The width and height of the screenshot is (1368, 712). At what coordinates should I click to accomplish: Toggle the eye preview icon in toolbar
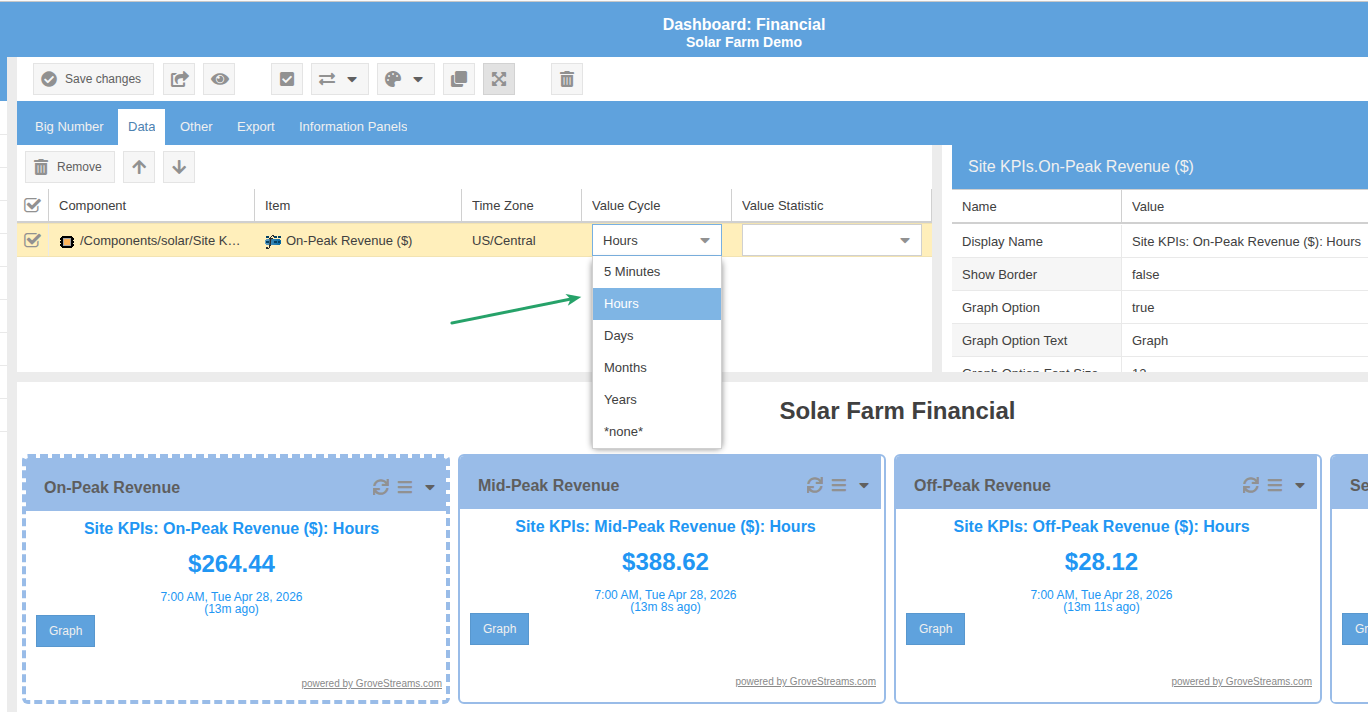point(219,79)
